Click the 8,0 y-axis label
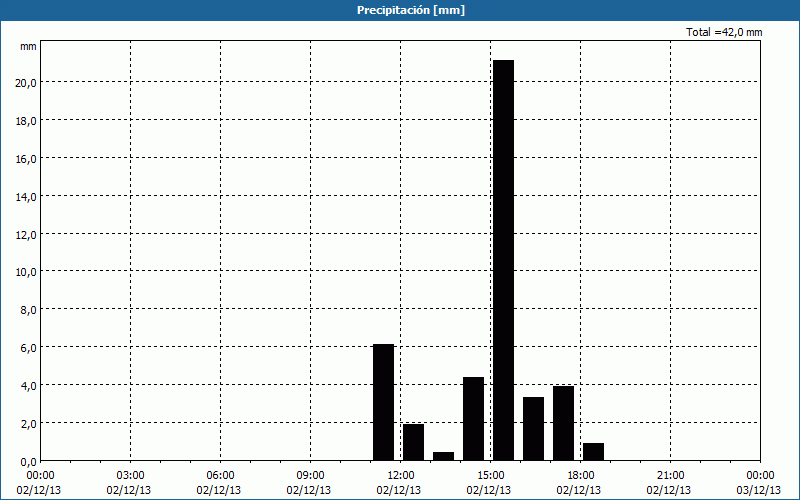The image size is (800, 500). click(28, 310)
